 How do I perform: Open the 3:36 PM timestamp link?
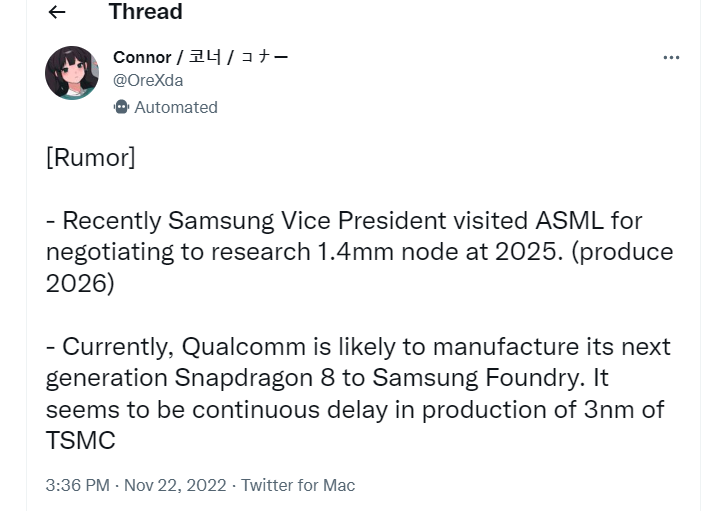click(x=77, y=485)
